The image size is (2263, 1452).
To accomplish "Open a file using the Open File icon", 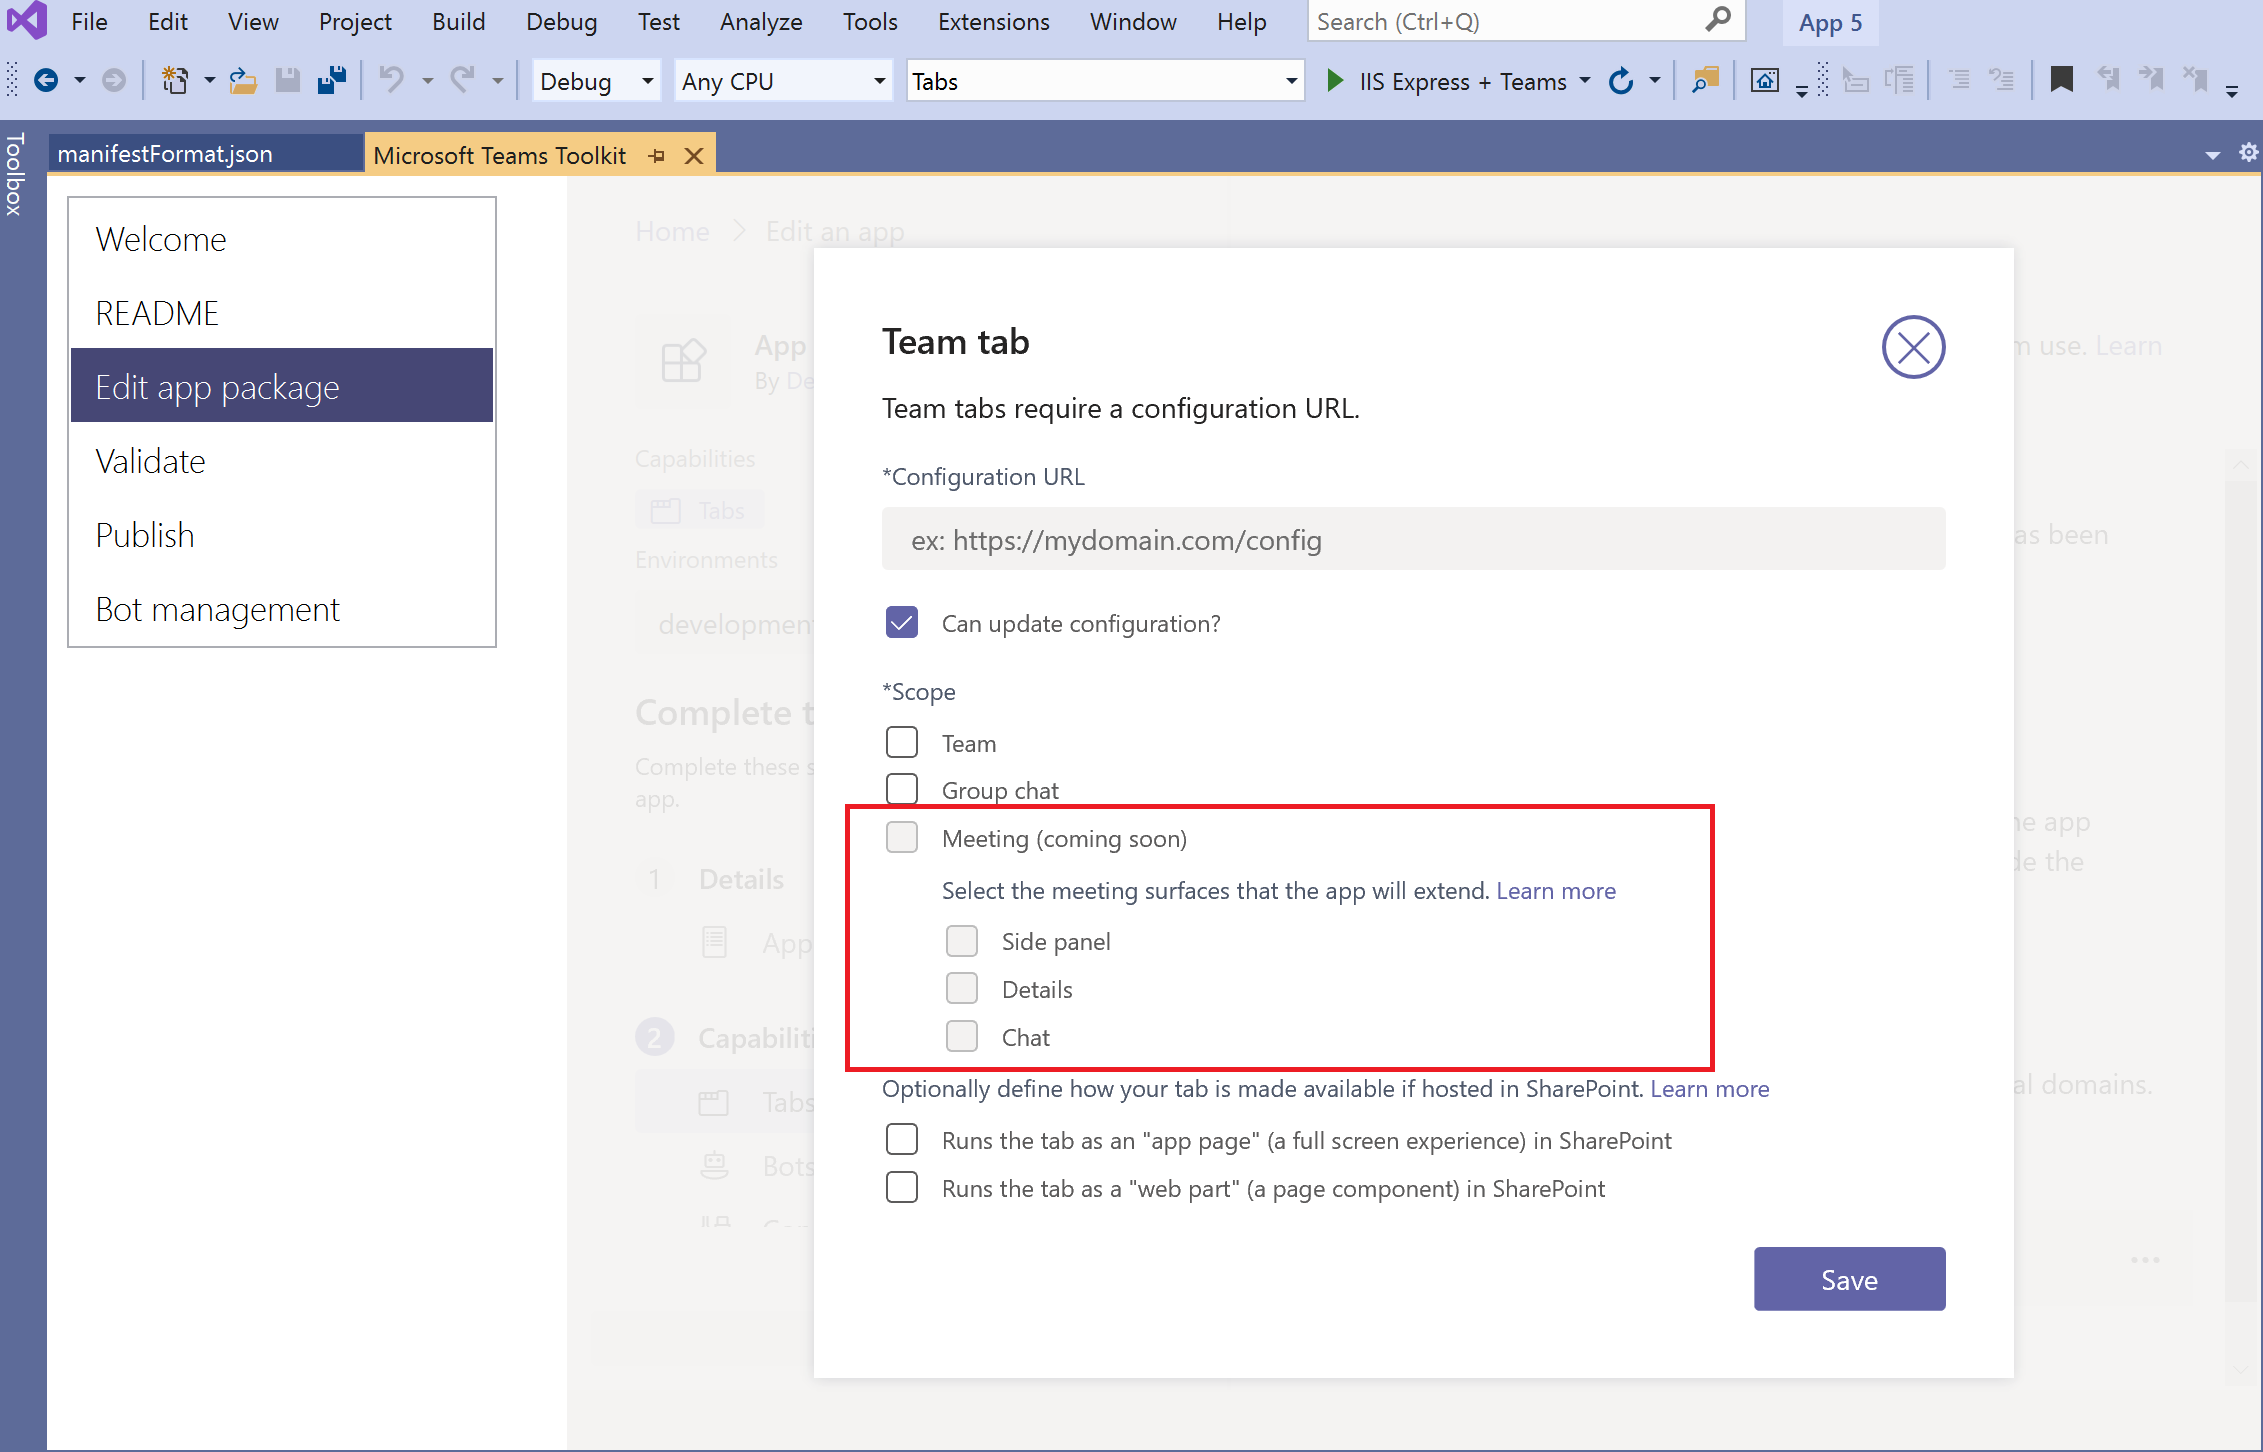I will pyautogui.click(x=243, y=80).
